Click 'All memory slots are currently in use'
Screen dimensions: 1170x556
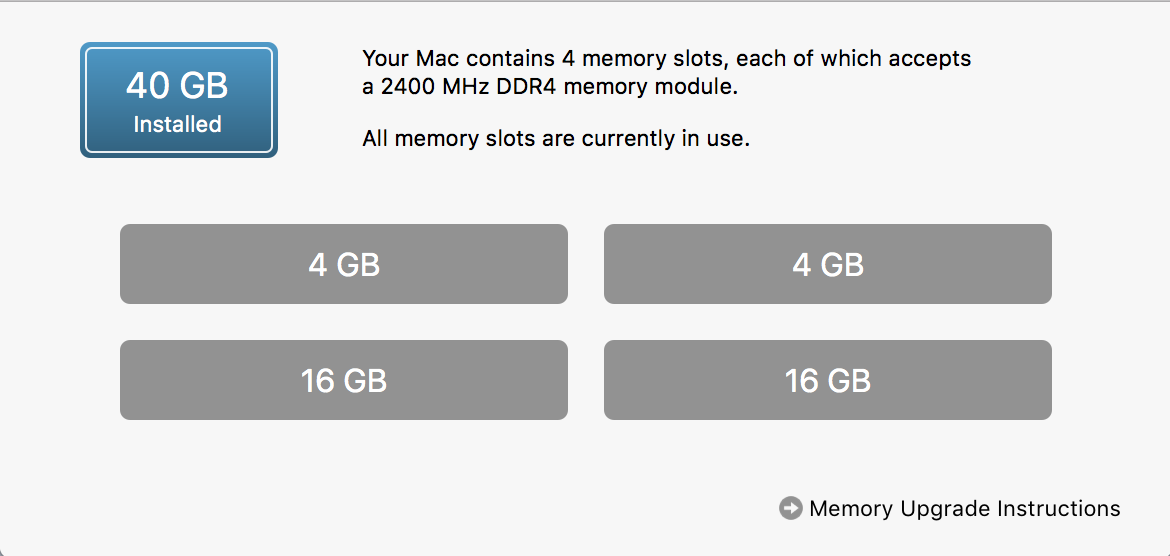pyautogui.click(x=556, y=139)
